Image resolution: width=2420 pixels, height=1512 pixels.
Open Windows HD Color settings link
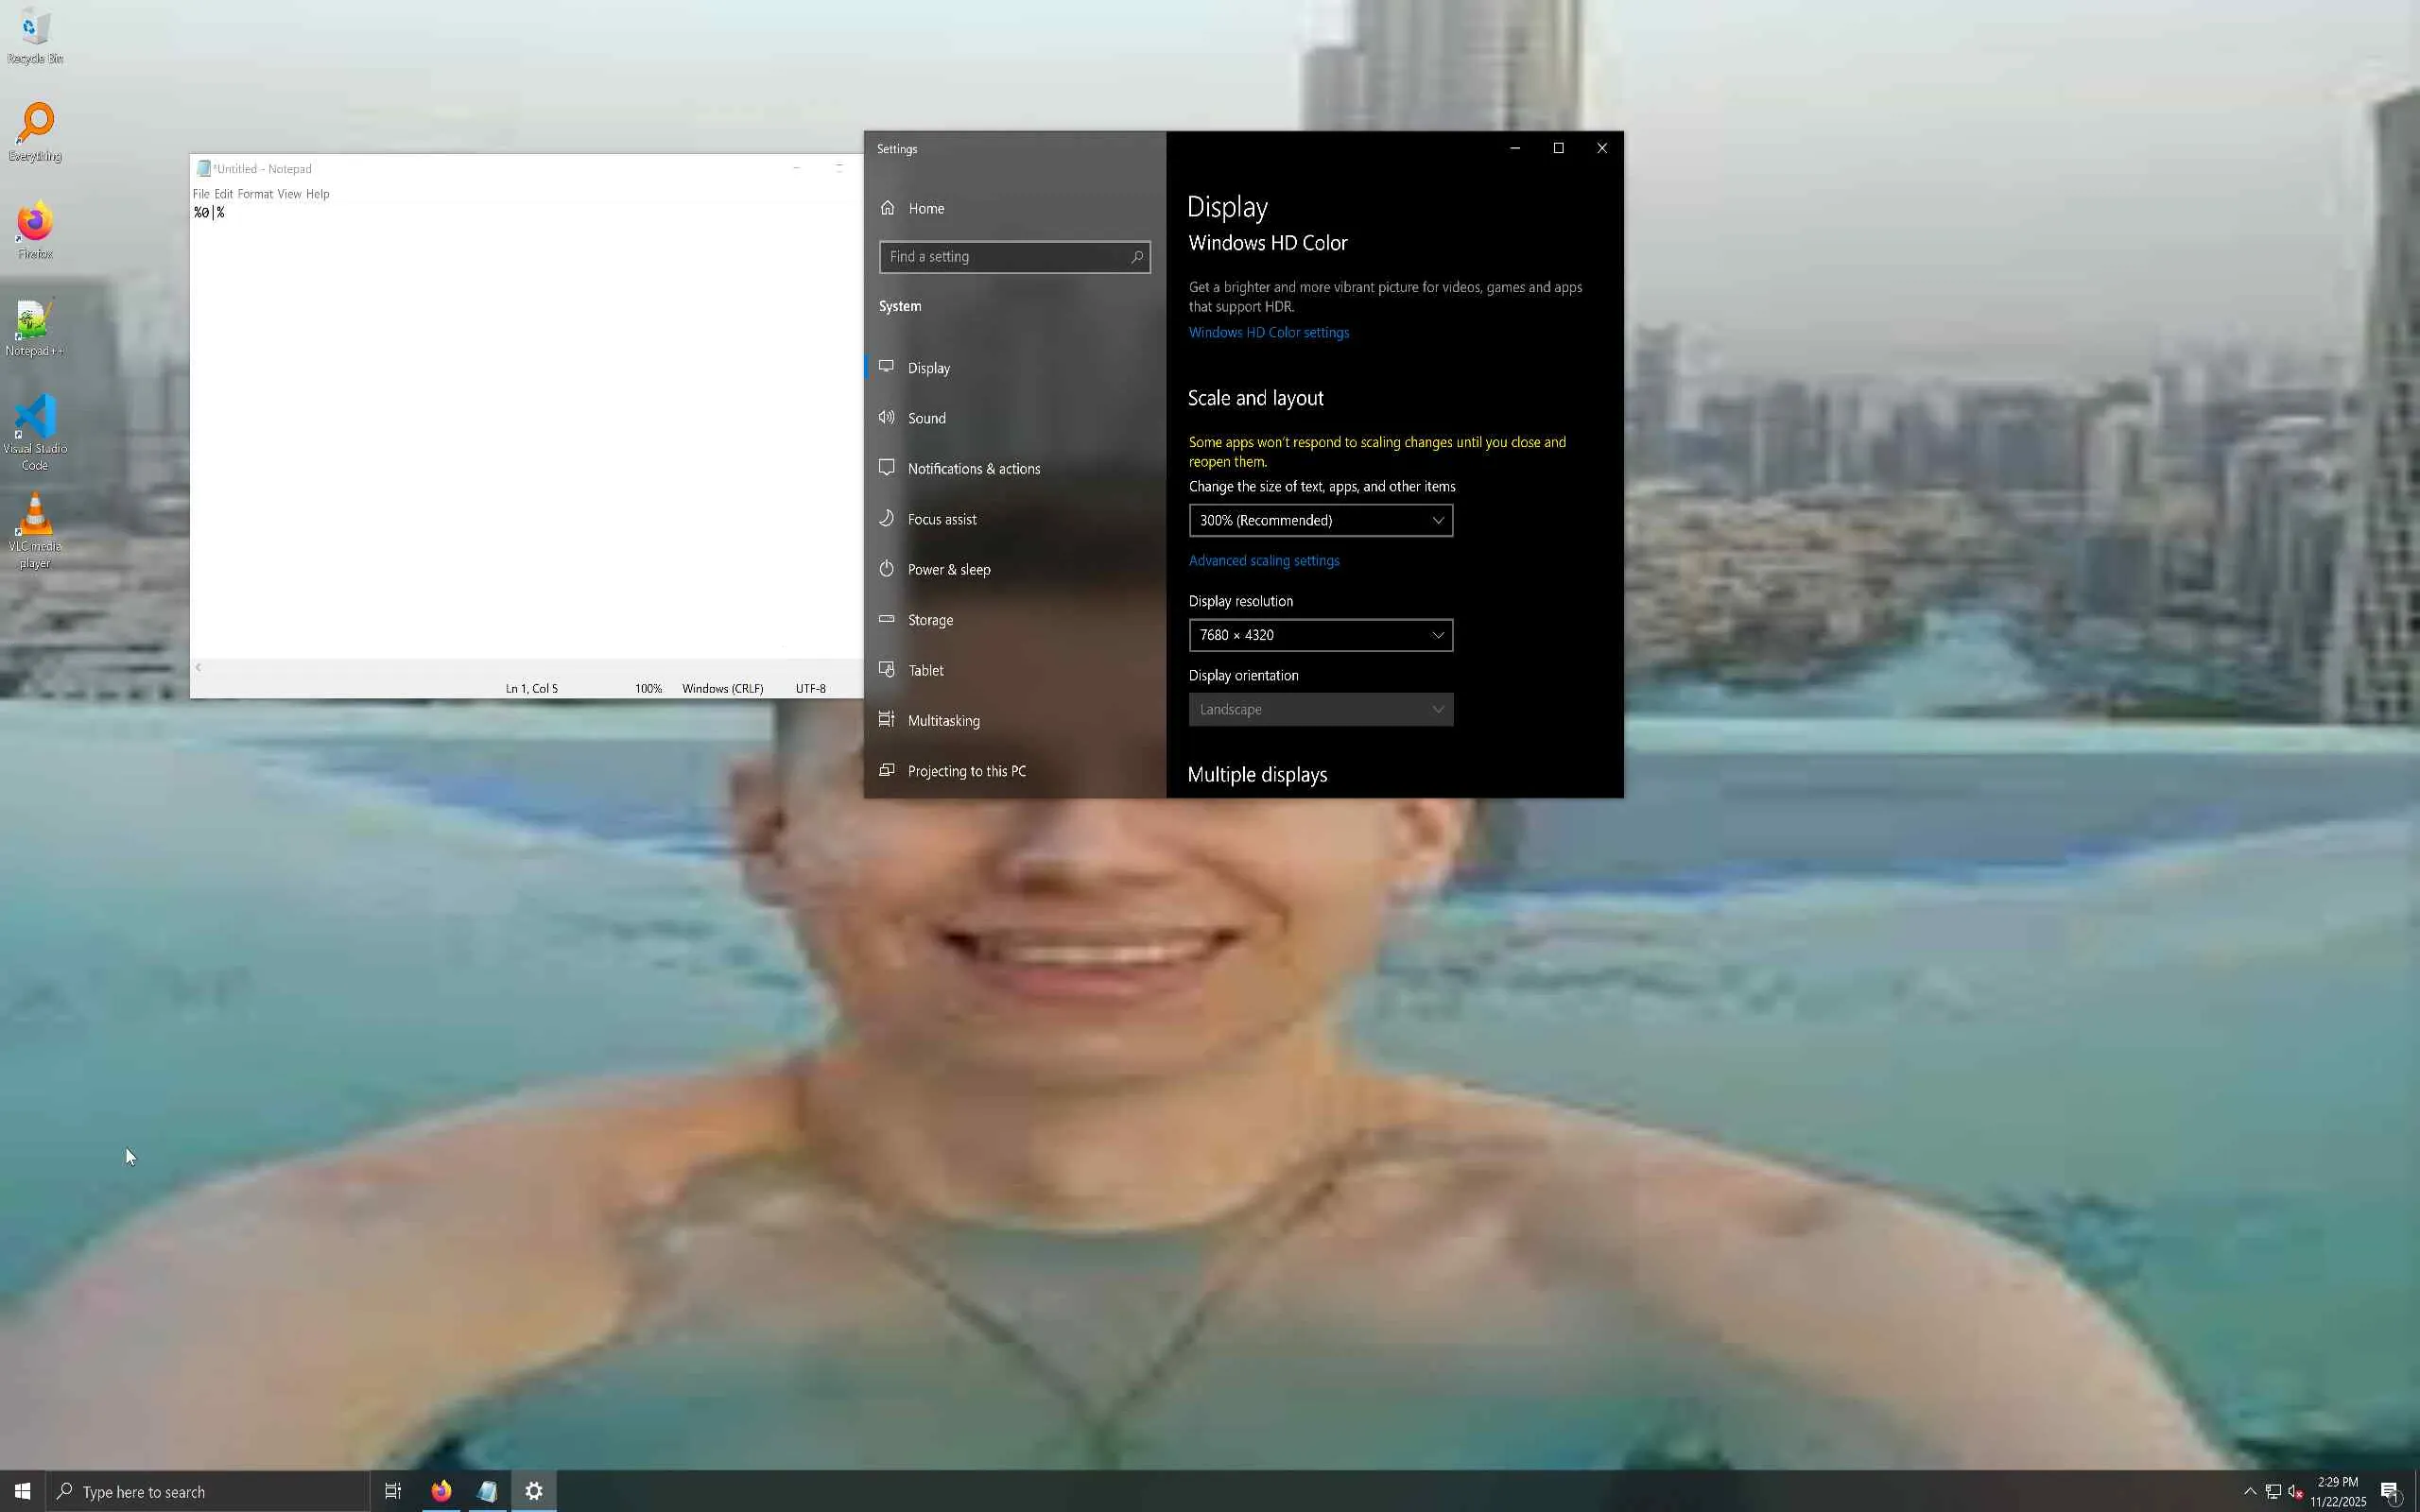click(1268, 332)
